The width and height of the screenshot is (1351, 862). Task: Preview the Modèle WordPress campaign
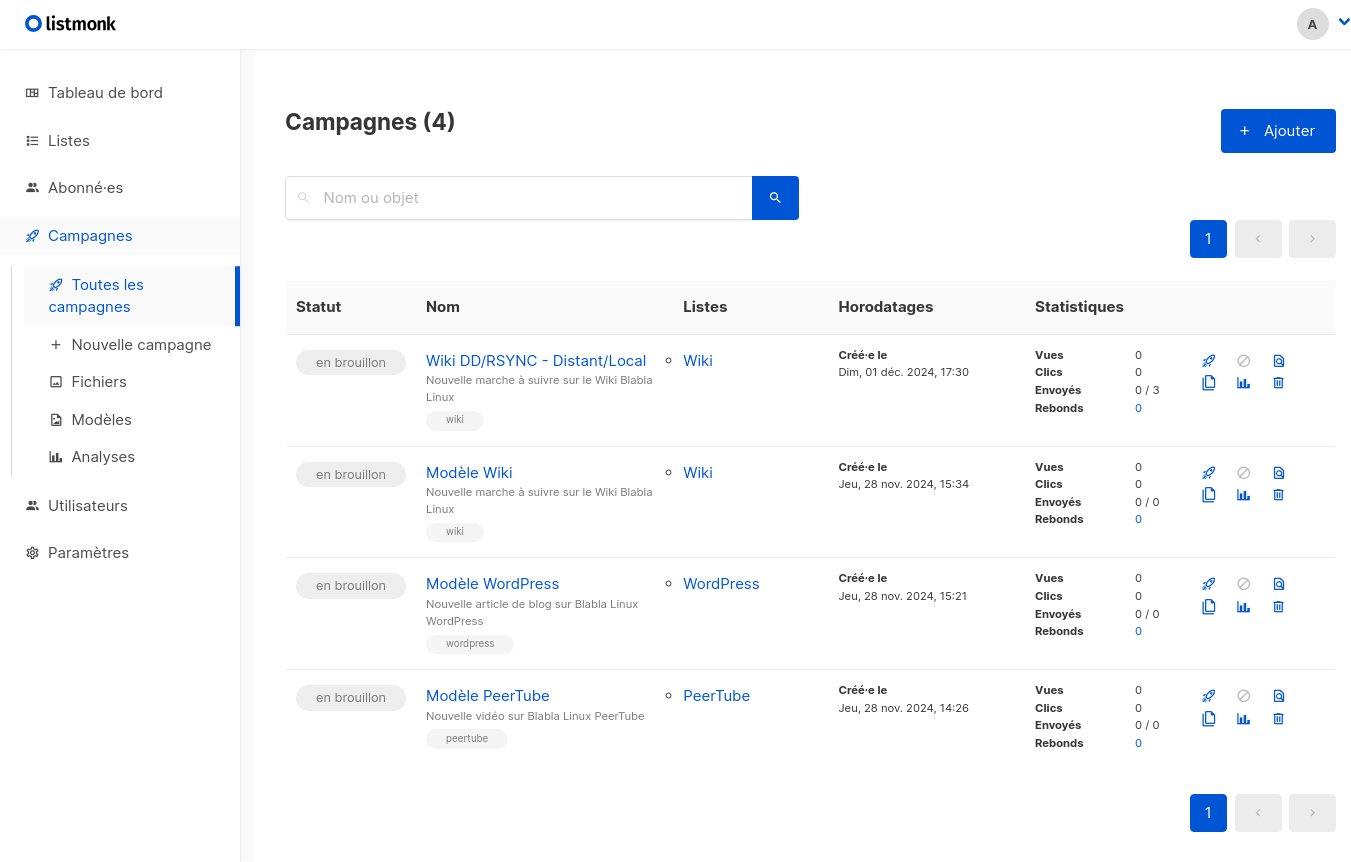click(1278, 584)
